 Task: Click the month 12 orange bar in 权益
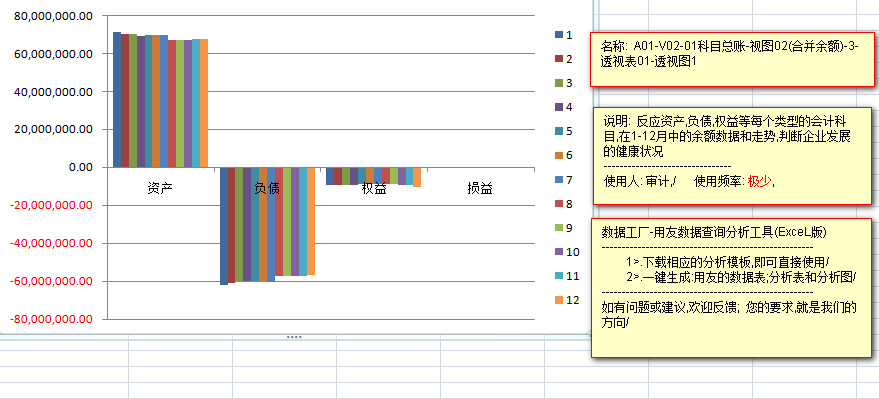click(417, 177)
